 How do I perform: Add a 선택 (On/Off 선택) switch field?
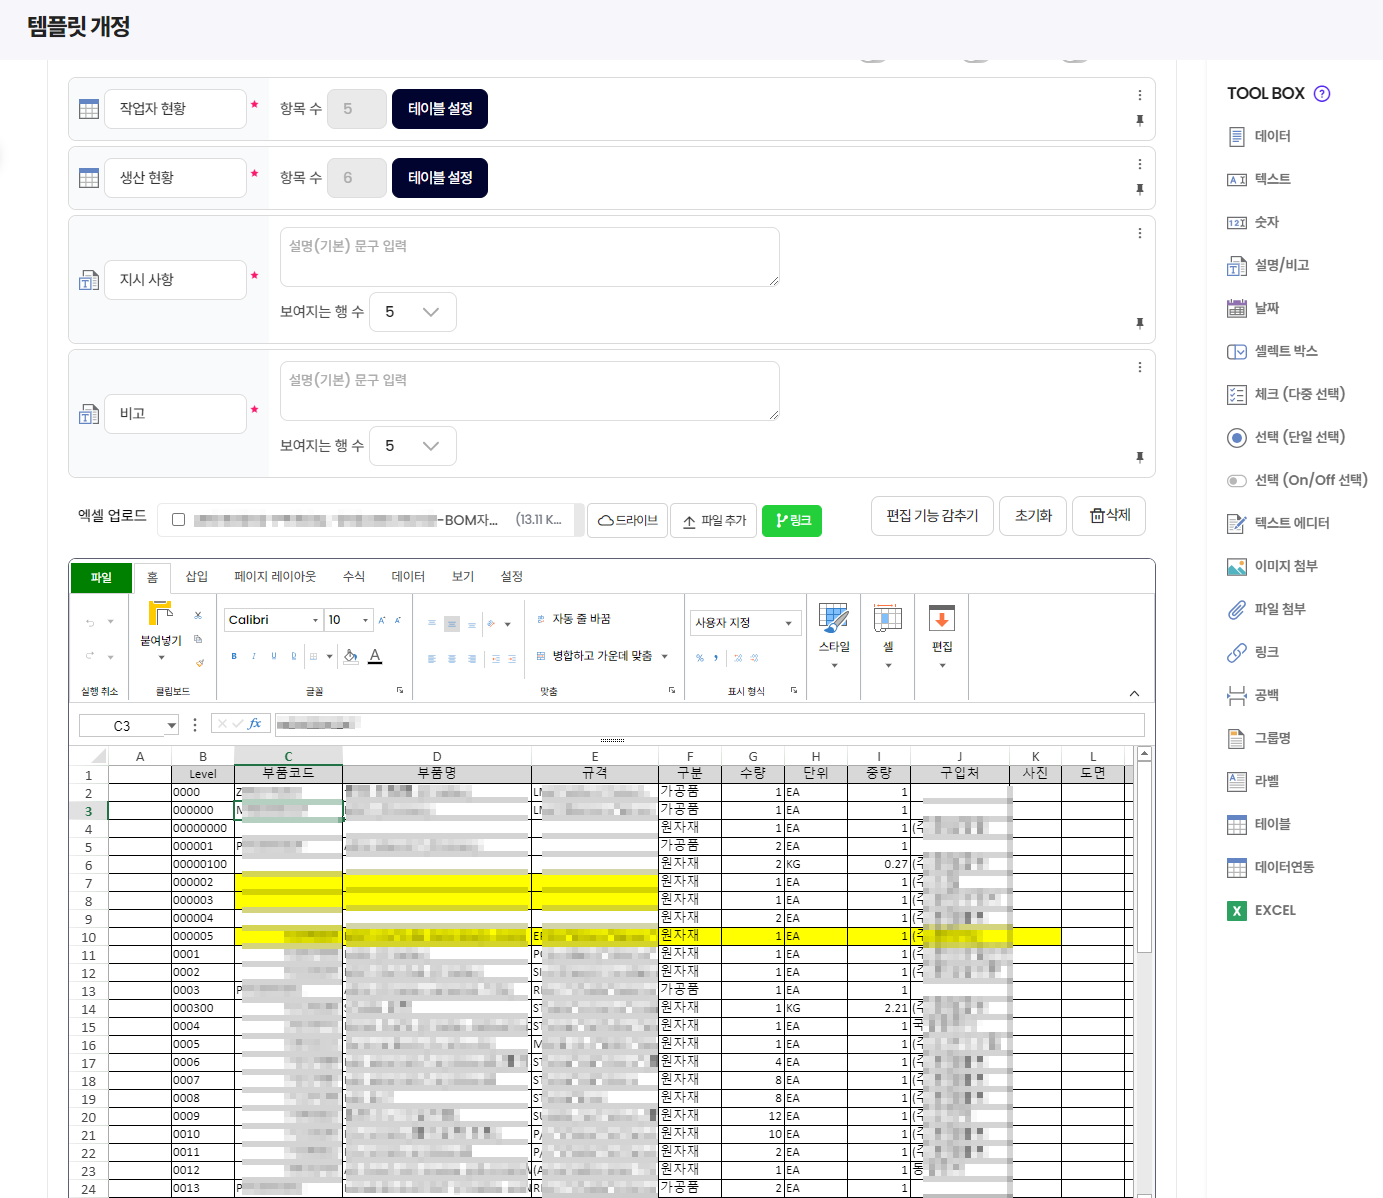(1297, 480)
